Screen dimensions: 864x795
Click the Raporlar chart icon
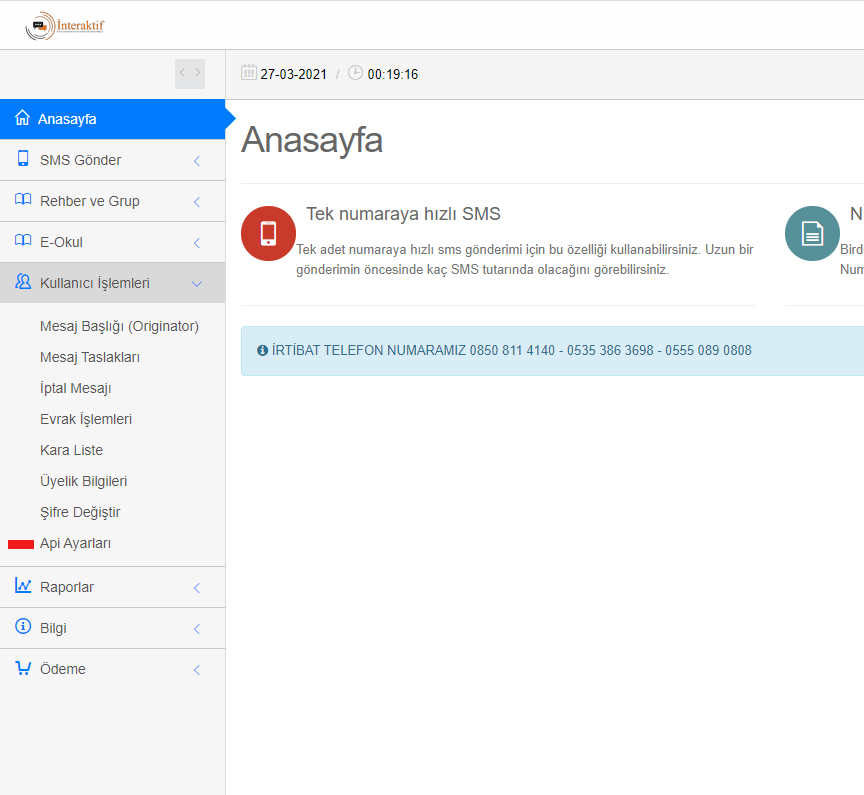[23, 586]
